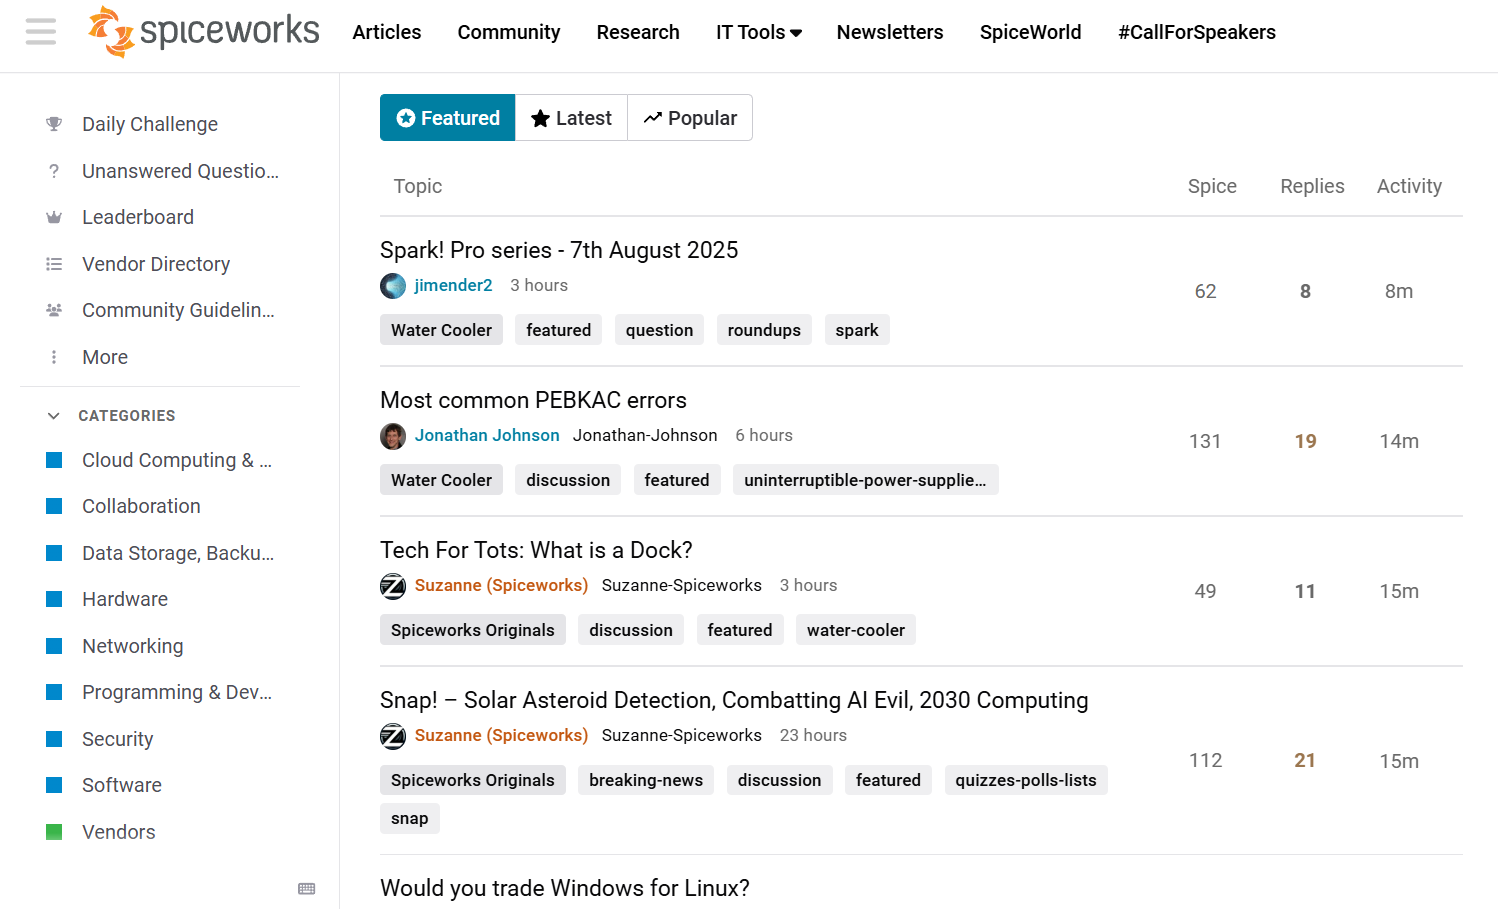1498x909 pixels.
Task: Click the quizzes-polls-lists tag
Action: (1026, 780)
